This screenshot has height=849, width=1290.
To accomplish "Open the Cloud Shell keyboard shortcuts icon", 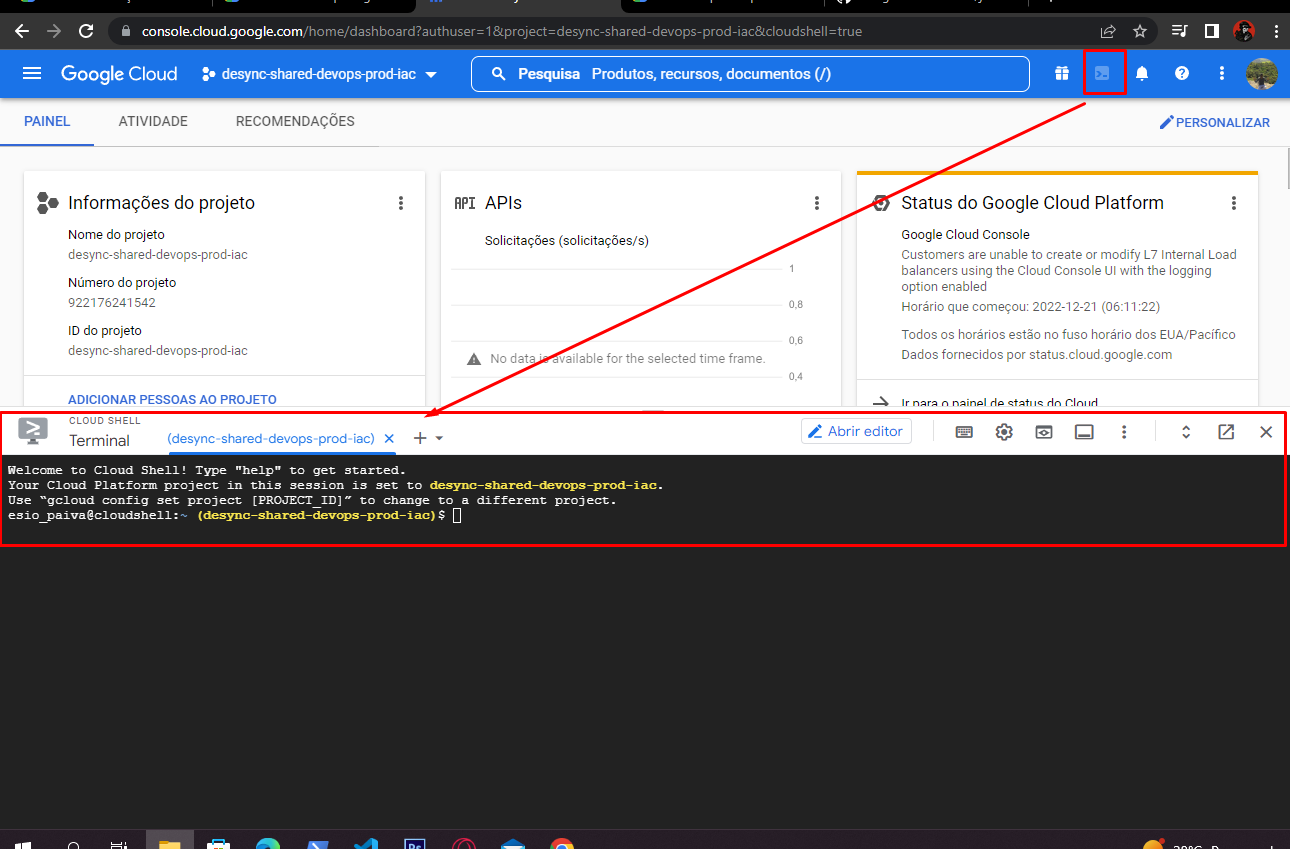I will [x=963, y=432].
